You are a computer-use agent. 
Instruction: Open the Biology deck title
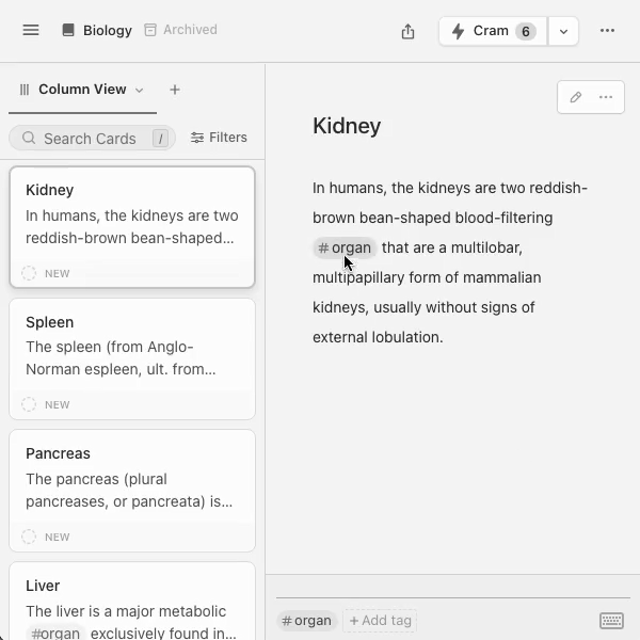tap(107, 30)
